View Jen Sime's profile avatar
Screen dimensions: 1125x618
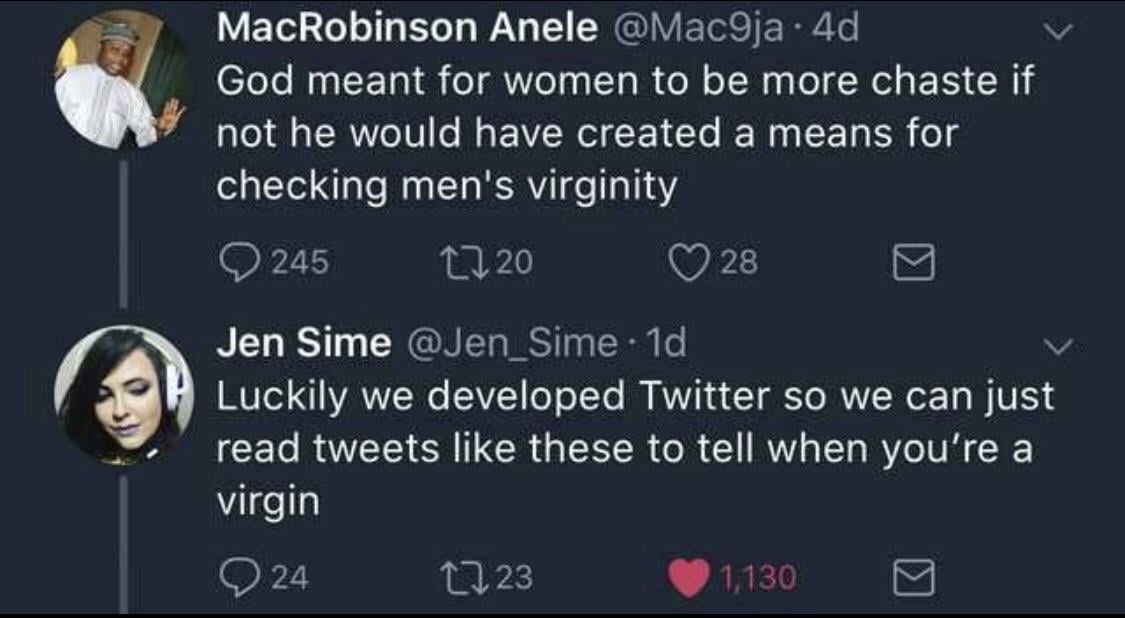(121, 396)
